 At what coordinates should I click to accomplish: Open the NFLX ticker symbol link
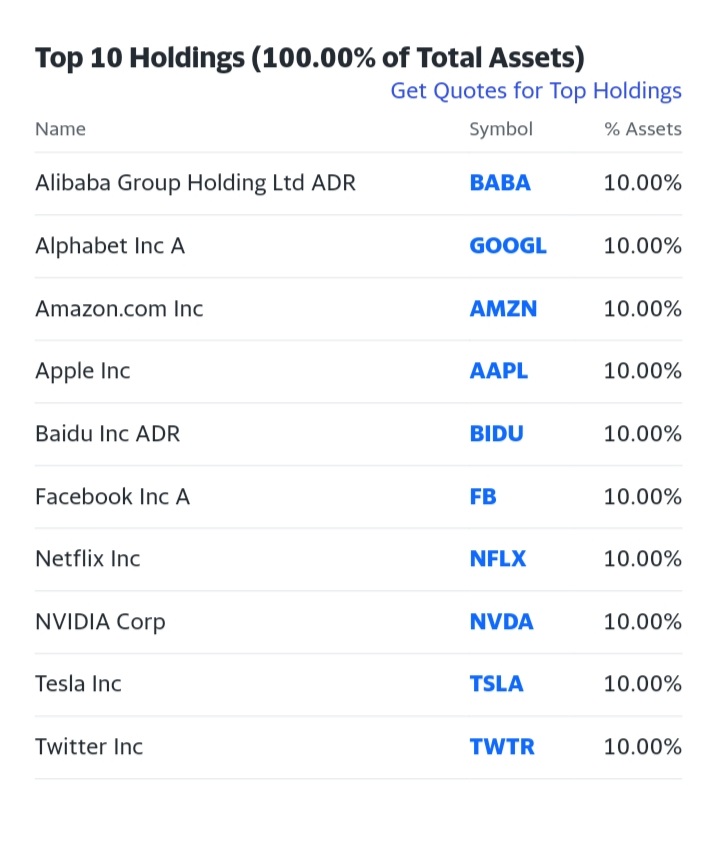click(x=498, y=559)
